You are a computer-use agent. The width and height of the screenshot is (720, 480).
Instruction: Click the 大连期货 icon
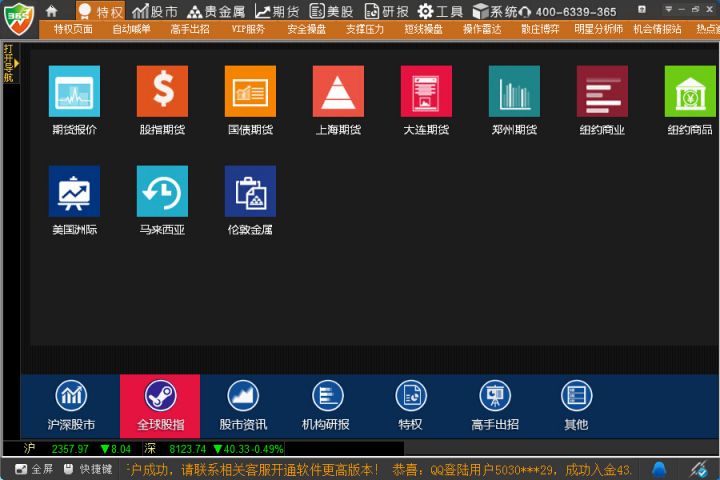click(x=426, y=92)
